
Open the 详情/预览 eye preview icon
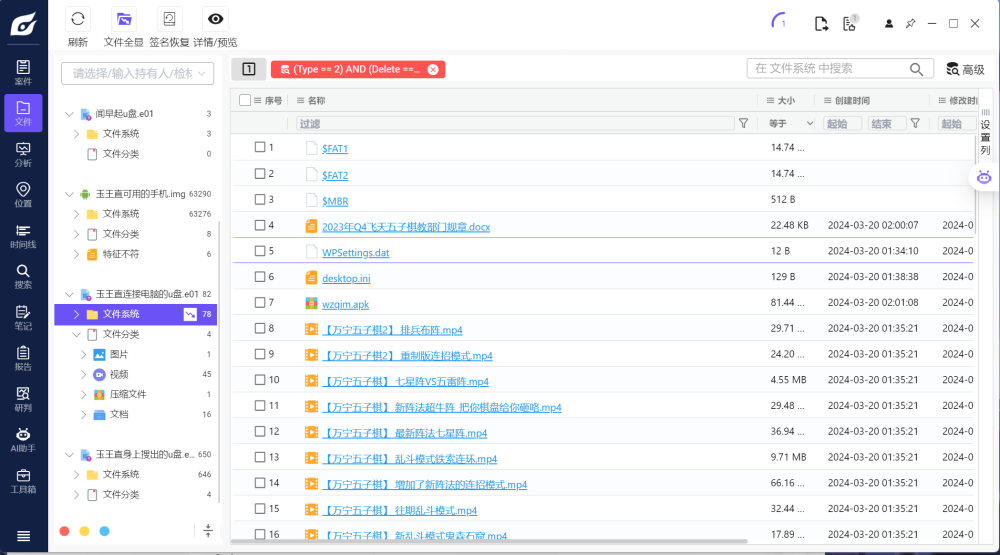click(x=215, y=20)
